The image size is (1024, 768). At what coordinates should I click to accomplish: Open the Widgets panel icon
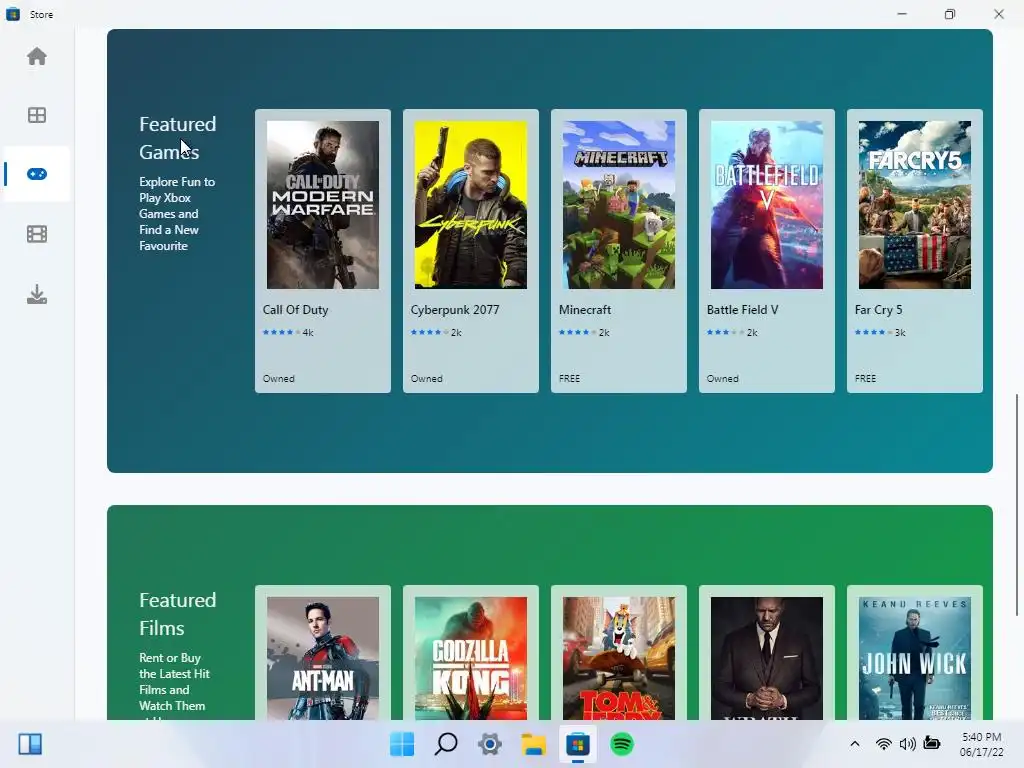pyautogui.click(x=30, y=744)
